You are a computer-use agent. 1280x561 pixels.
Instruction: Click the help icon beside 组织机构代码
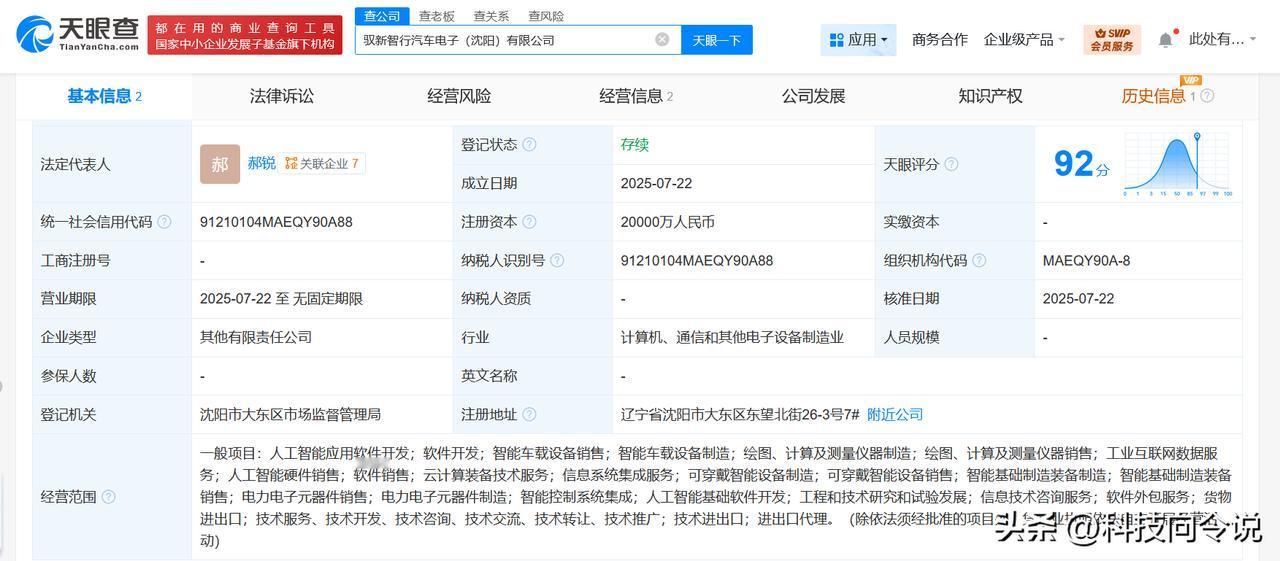click(x=979, y=260)
